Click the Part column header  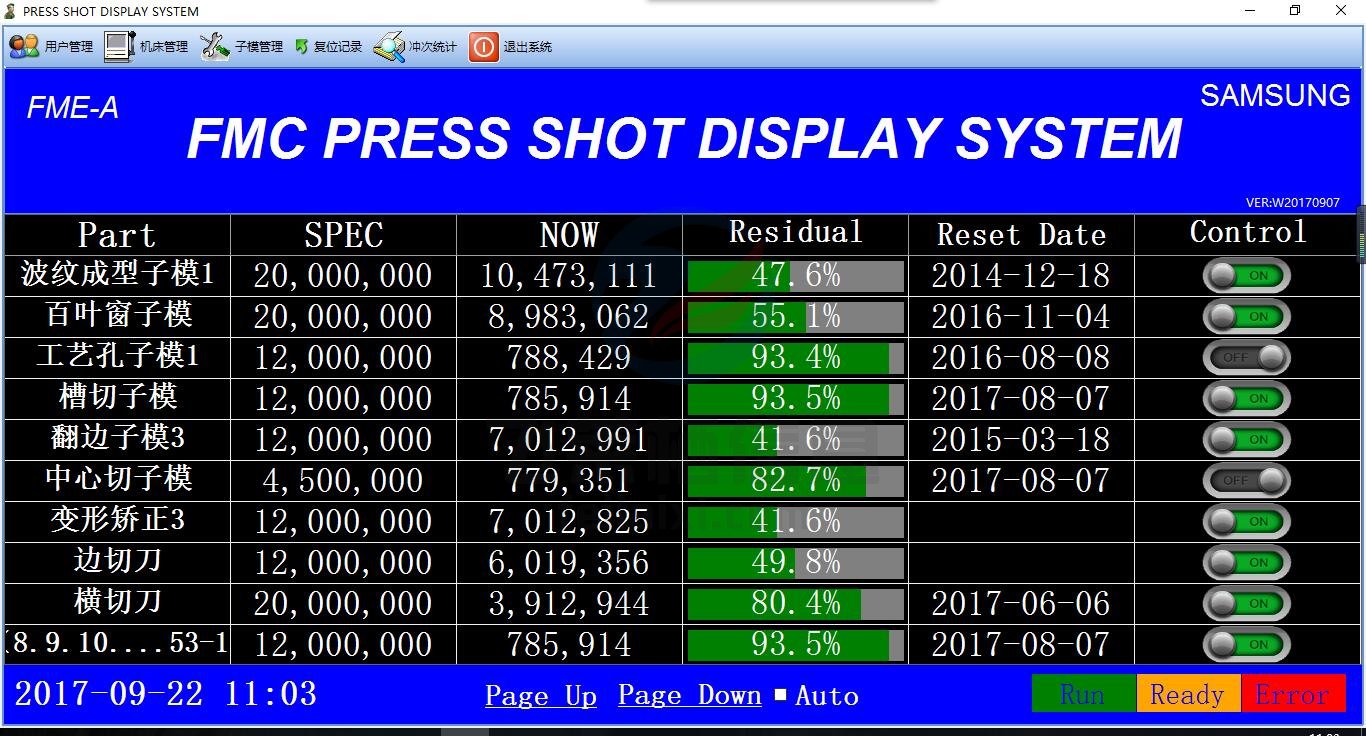(117, 235)
